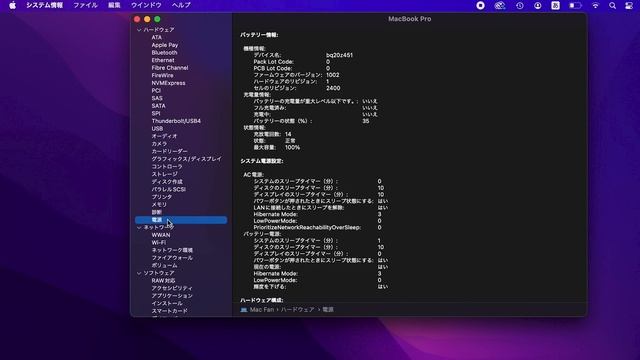Image resolution: width=640 pixels, height=360 pixels.
Task: Collapse the ネットワーク section
Action: (139, 227)
